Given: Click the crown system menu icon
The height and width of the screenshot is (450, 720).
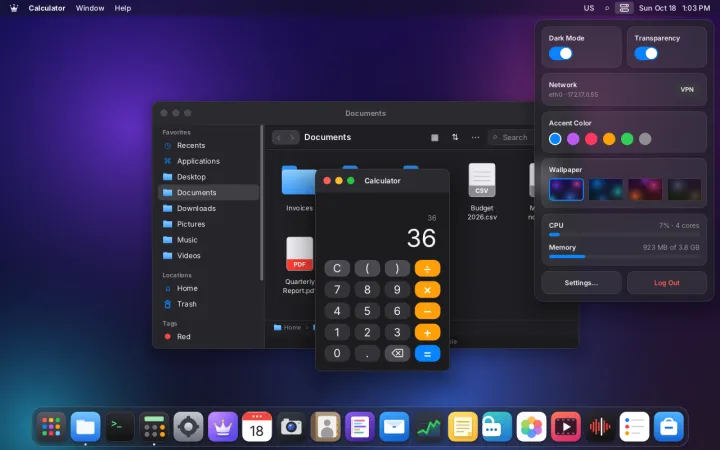Looking at the screenshot, I should [x=14, y=8].
